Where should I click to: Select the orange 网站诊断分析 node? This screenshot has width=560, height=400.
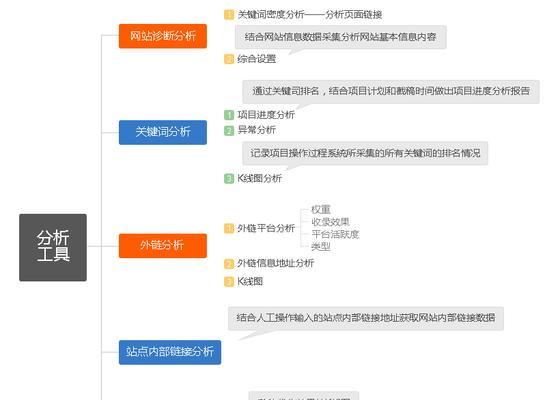point(163,36)
